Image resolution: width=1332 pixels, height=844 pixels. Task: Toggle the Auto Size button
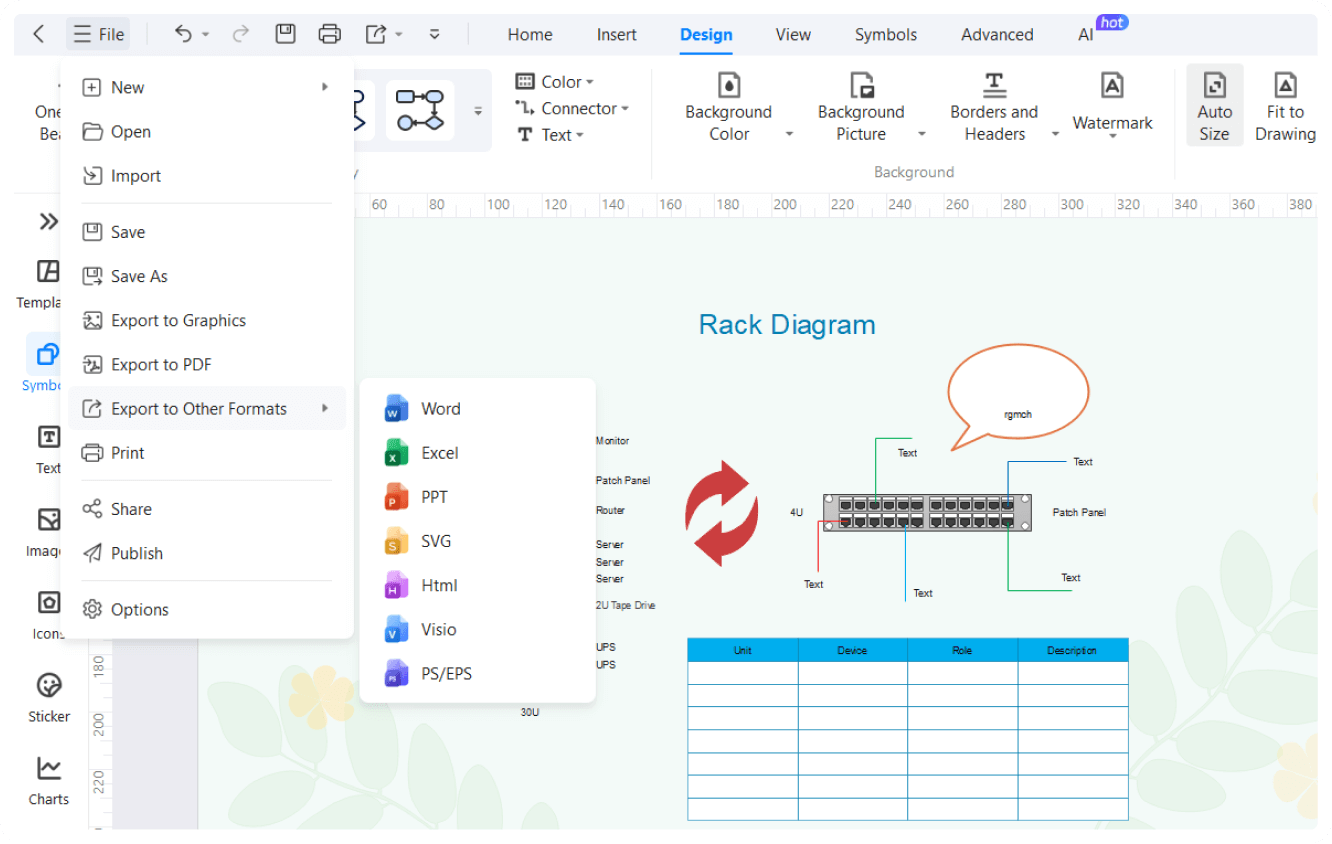point(1214,105)
